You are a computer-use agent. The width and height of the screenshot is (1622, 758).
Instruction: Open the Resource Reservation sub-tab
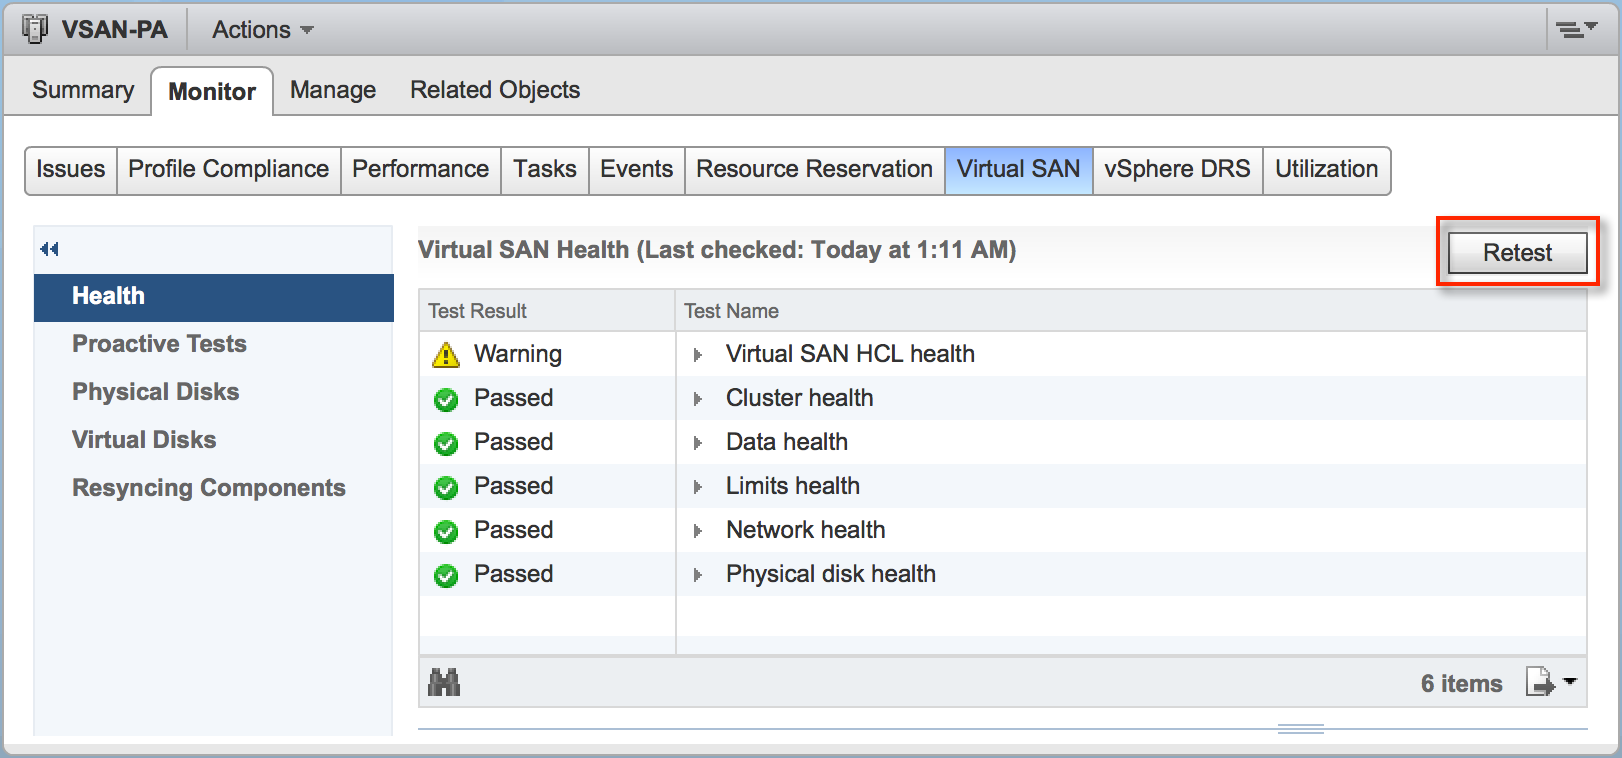click(x=815, y=169)
